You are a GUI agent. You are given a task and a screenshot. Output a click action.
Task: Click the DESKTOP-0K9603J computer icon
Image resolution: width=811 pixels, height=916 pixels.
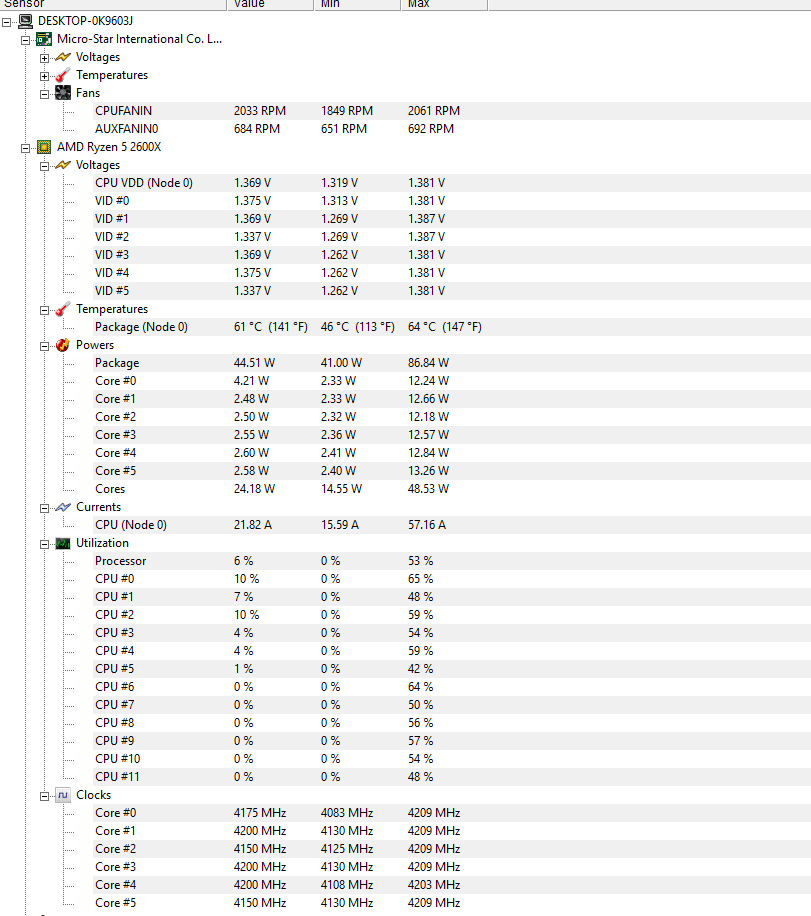point(25,21)
